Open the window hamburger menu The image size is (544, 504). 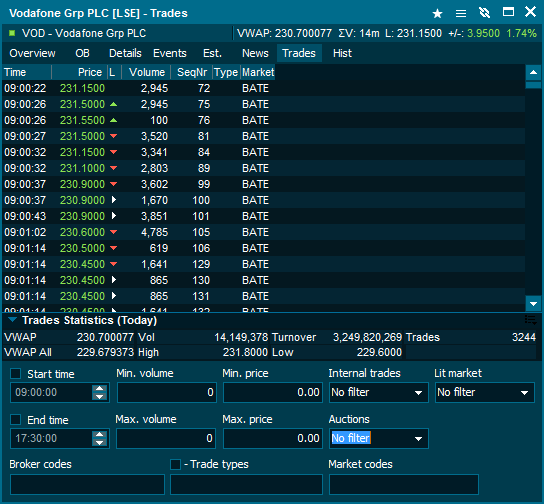coord(461,14)
